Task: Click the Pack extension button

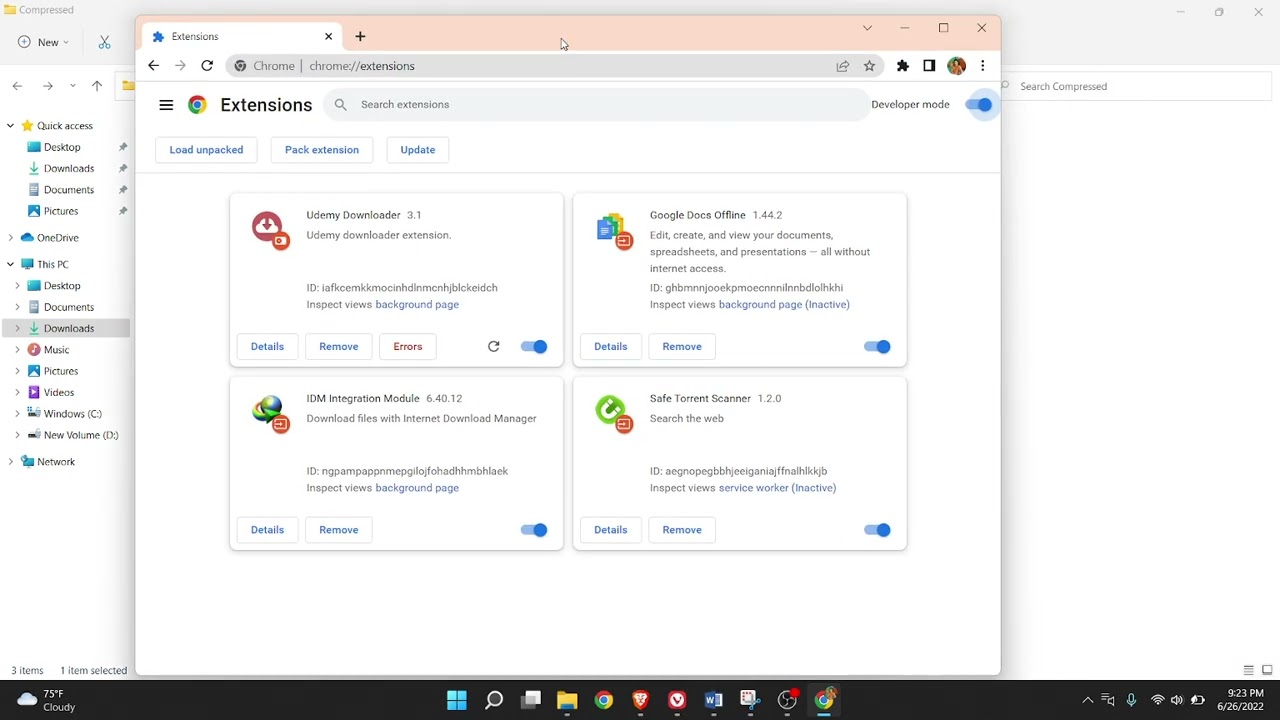Action: [322, 150]
